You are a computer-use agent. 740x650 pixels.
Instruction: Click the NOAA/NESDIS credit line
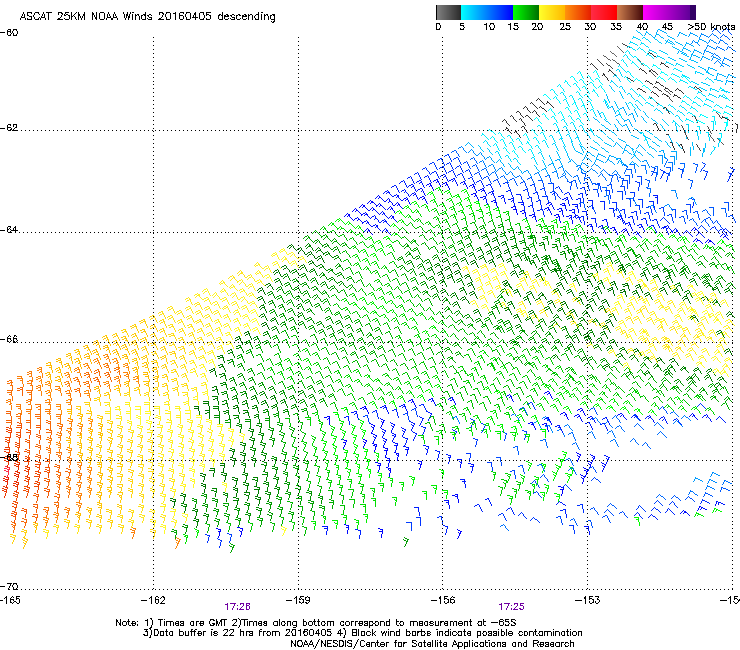(x=432, y=644)
